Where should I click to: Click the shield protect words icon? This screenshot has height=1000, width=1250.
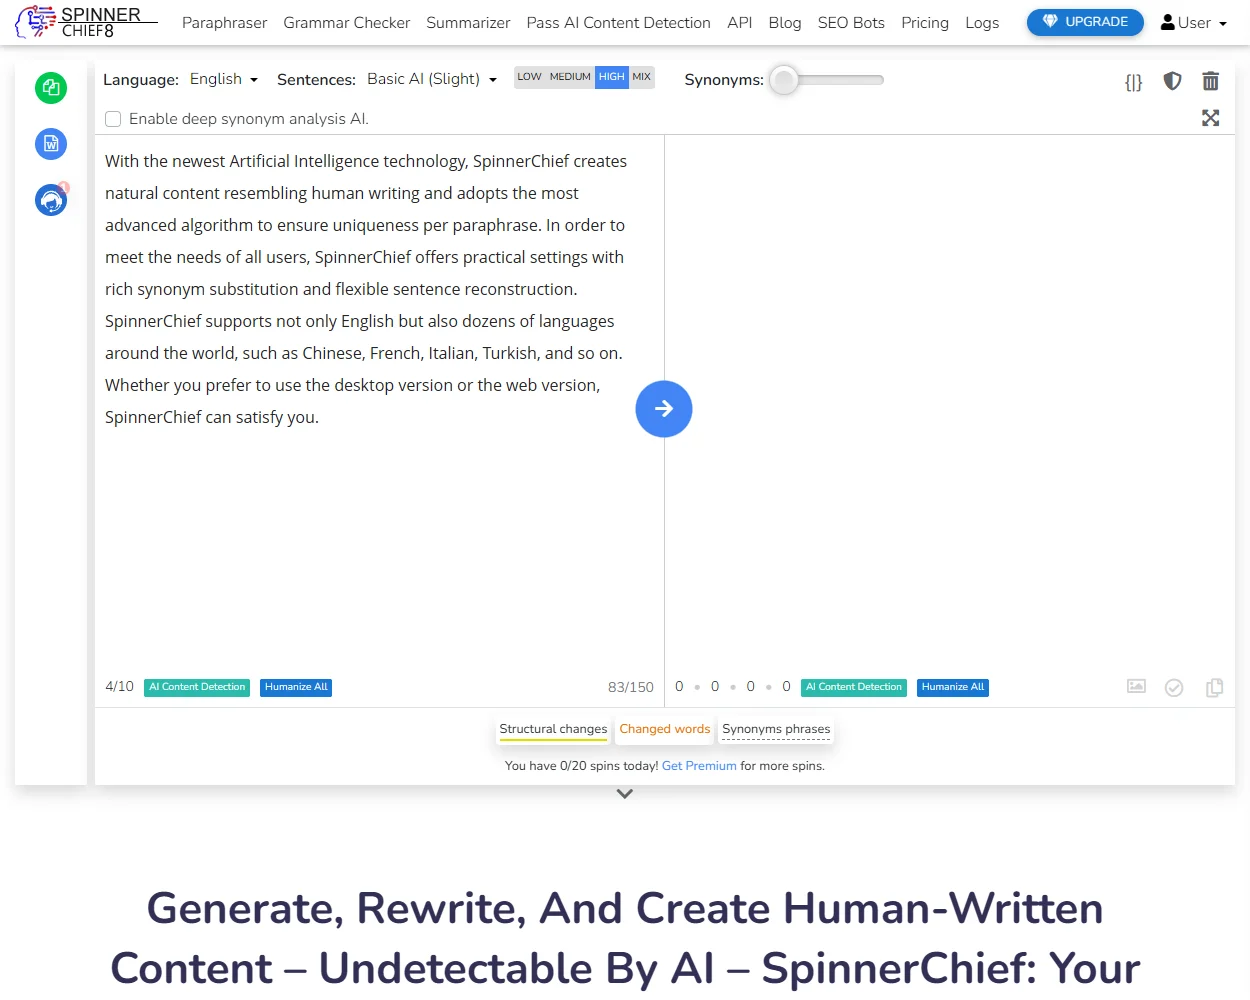pyautogui.click(x=1172, y=81)
